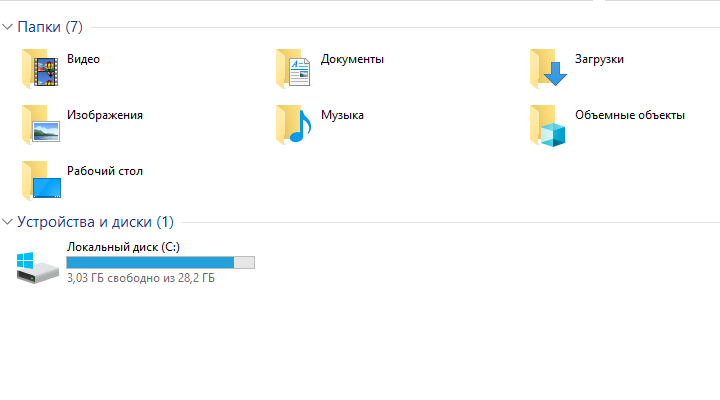Select the Видео label text
The image size is (720, 400).
coord(83,59)
